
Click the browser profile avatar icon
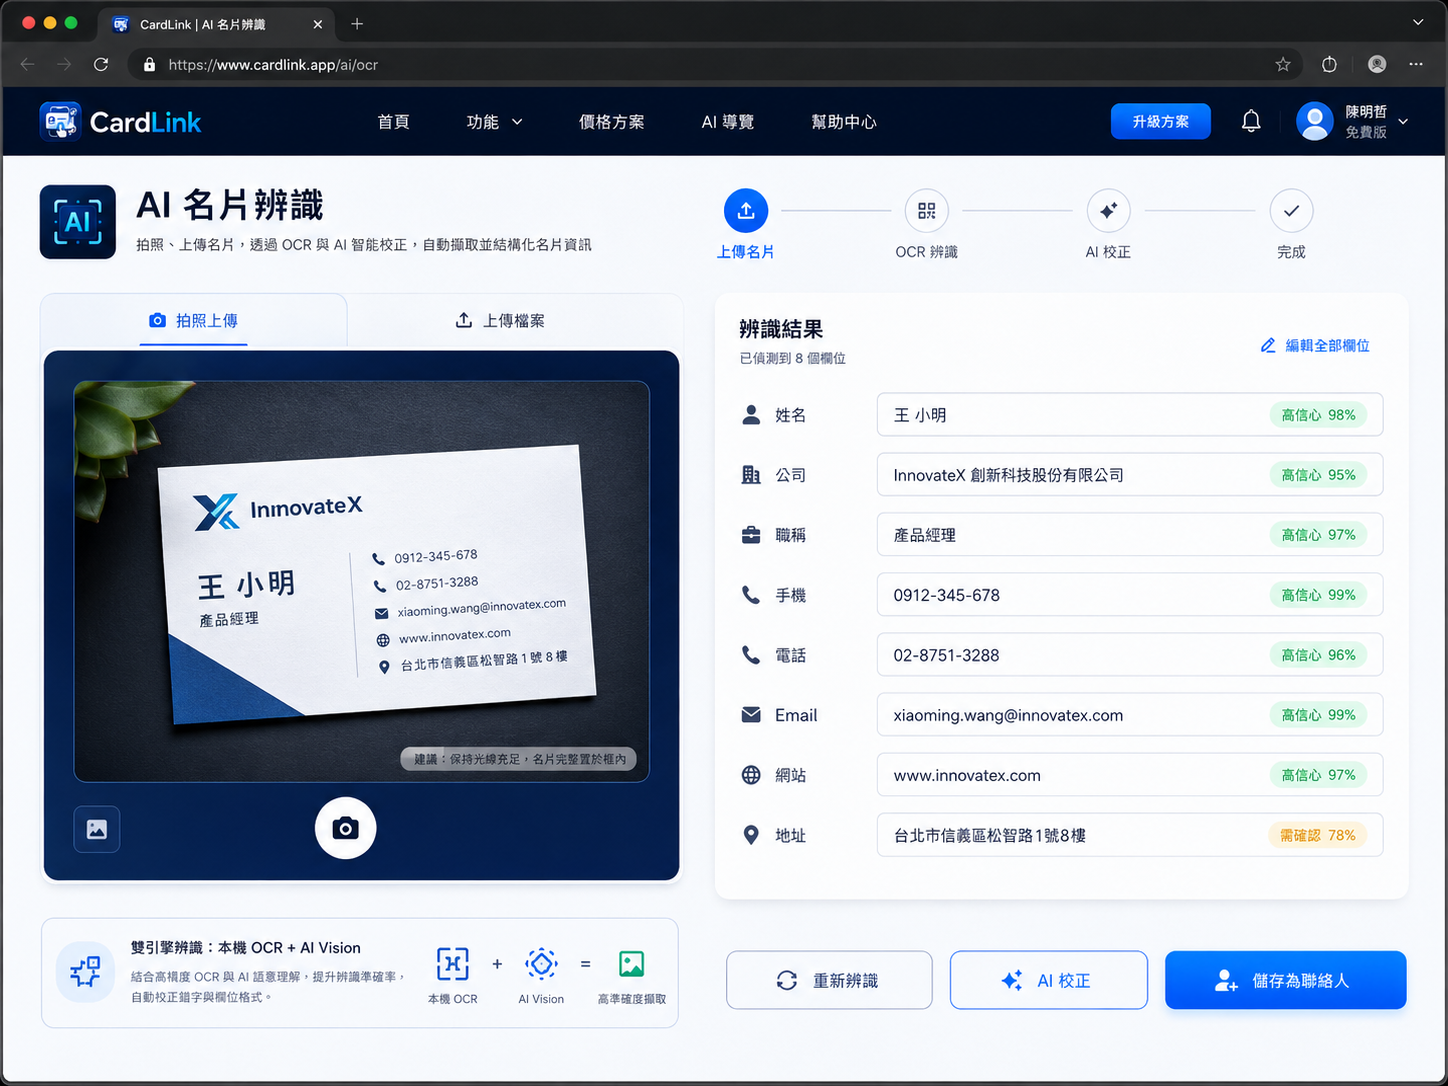[1377, 65]
